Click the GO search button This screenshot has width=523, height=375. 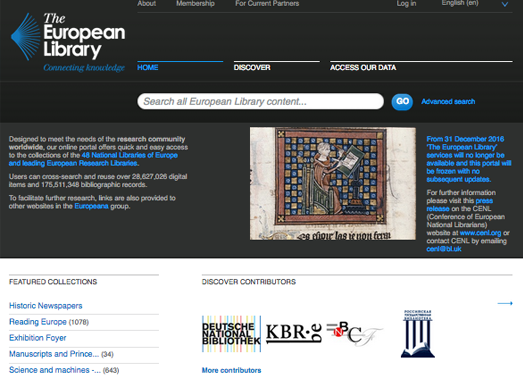[x=402, y=101]
